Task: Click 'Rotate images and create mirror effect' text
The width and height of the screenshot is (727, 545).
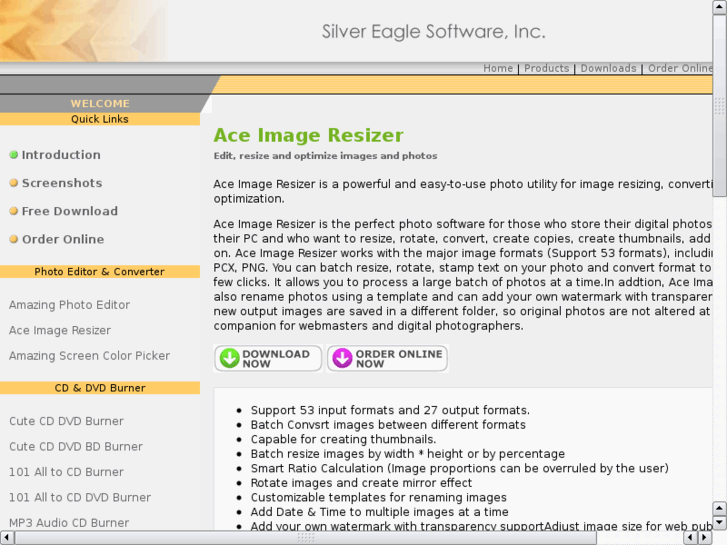Action: (x=361, y=483)
